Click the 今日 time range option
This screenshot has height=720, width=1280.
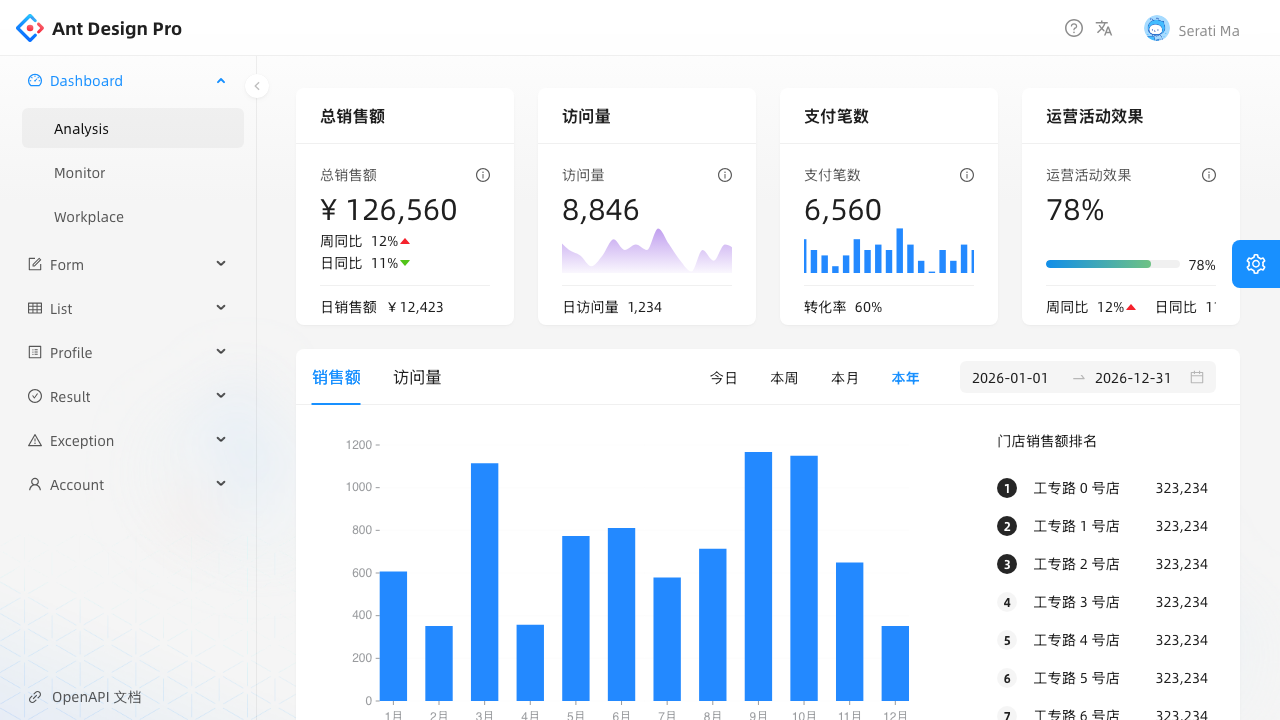(724, 377)
